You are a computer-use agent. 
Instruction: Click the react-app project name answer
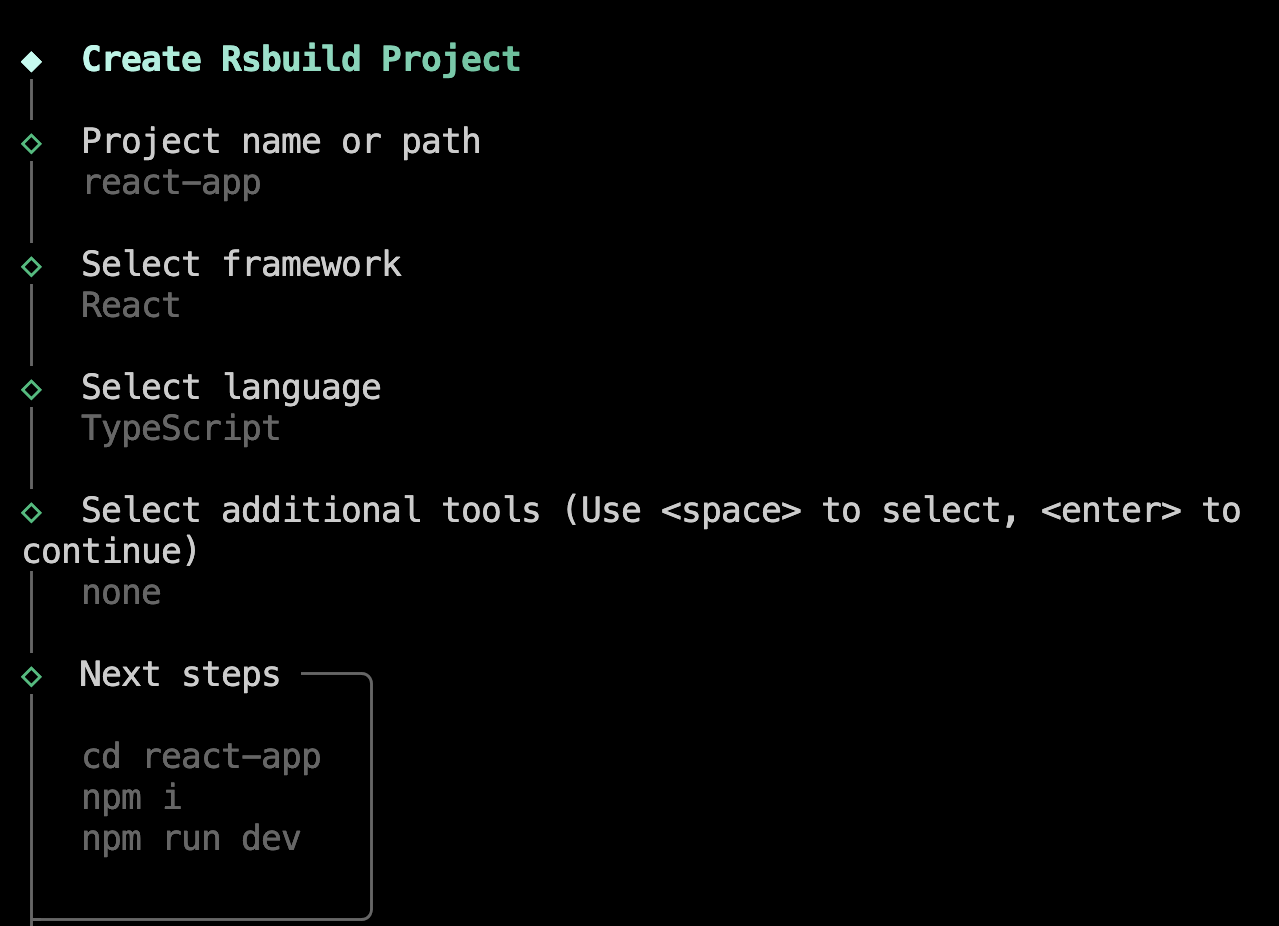(171, 183)
